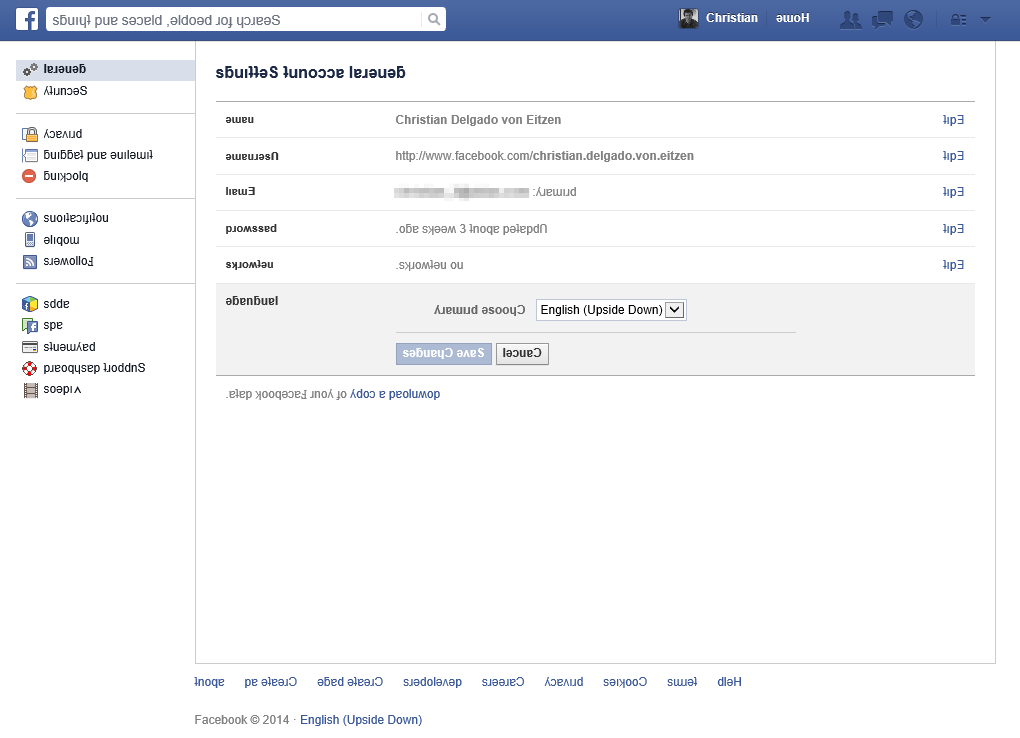The height and width of the screenshot is (738, 1020).
Task: Click the Blocking red sidebar icon
Action: [29, 176]
